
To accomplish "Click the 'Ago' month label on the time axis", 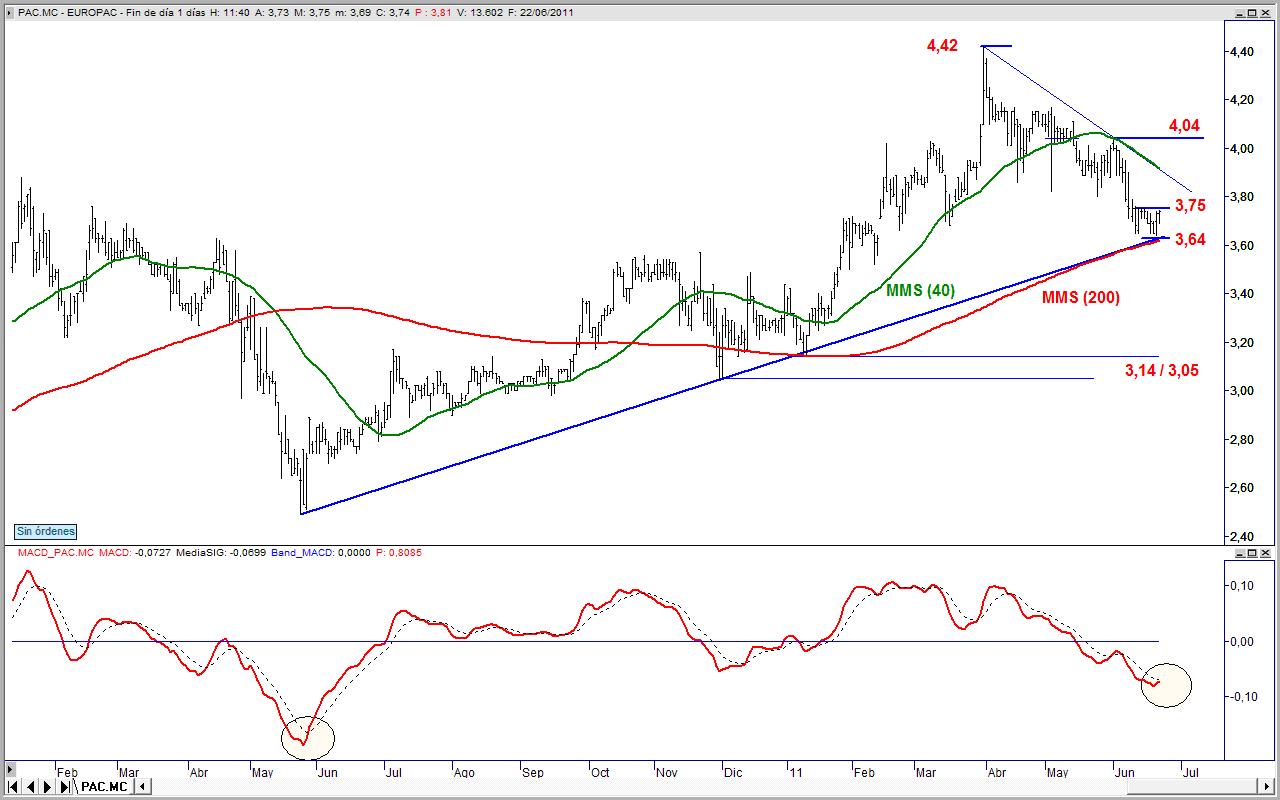I will pos(463,773).
